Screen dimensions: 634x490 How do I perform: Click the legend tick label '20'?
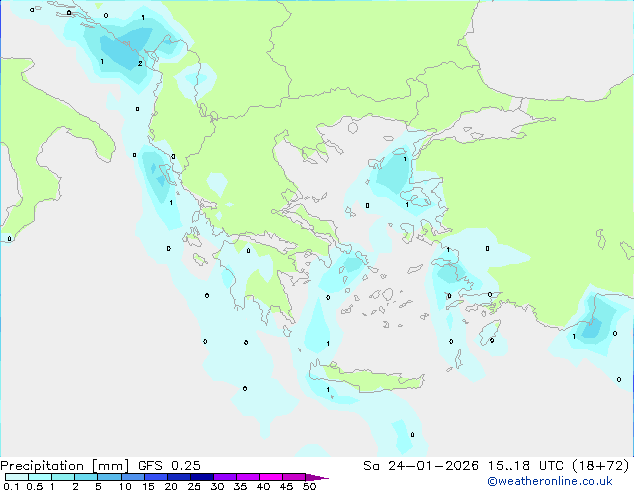171,486
